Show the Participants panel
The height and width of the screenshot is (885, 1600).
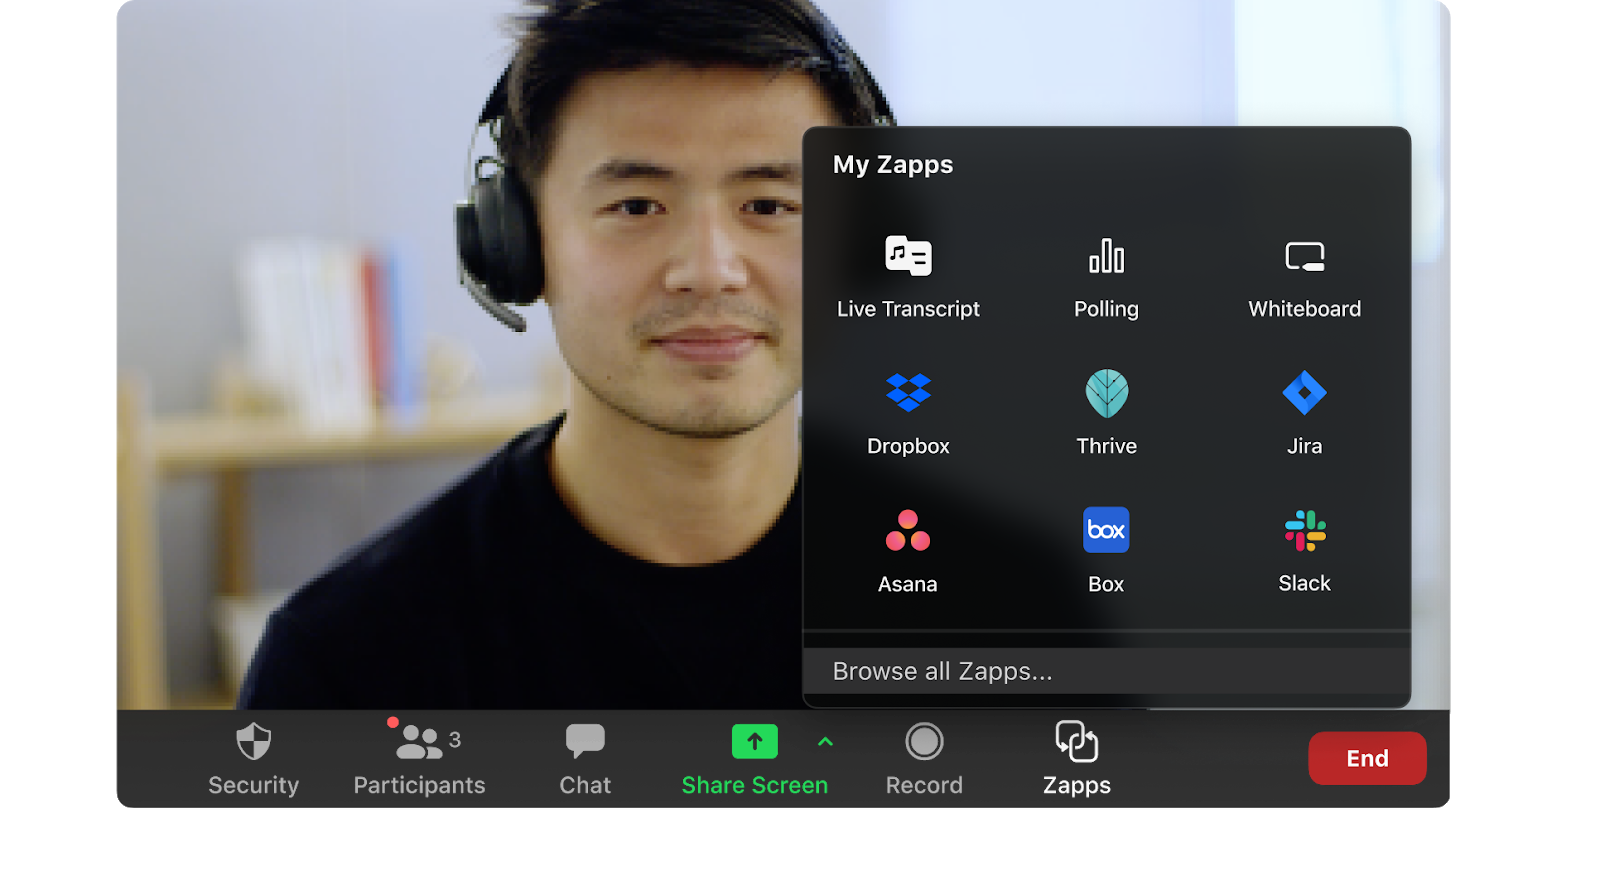pyautogui.click(x=419, y=743)
